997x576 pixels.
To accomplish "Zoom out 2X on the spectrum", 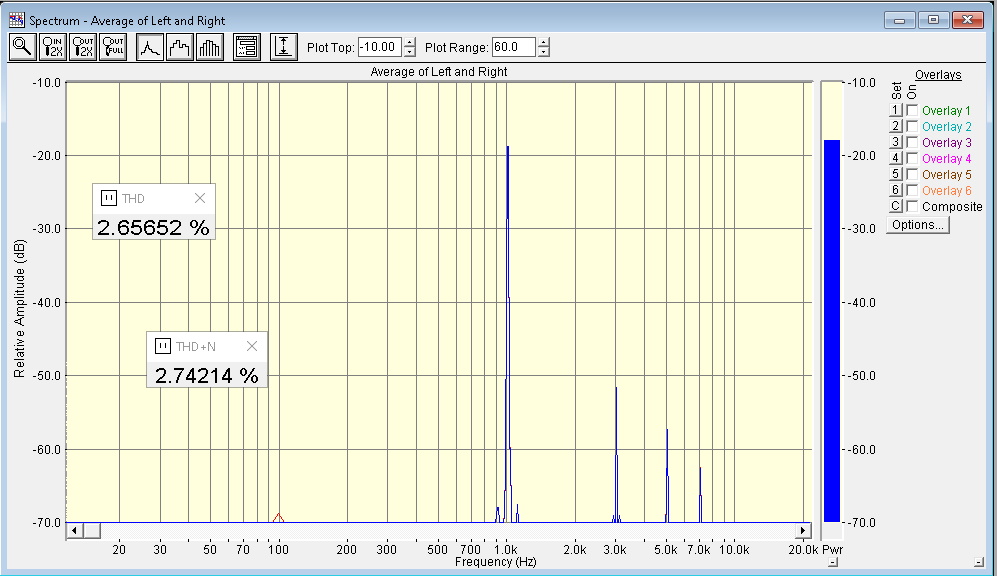I will coord(82,47).
